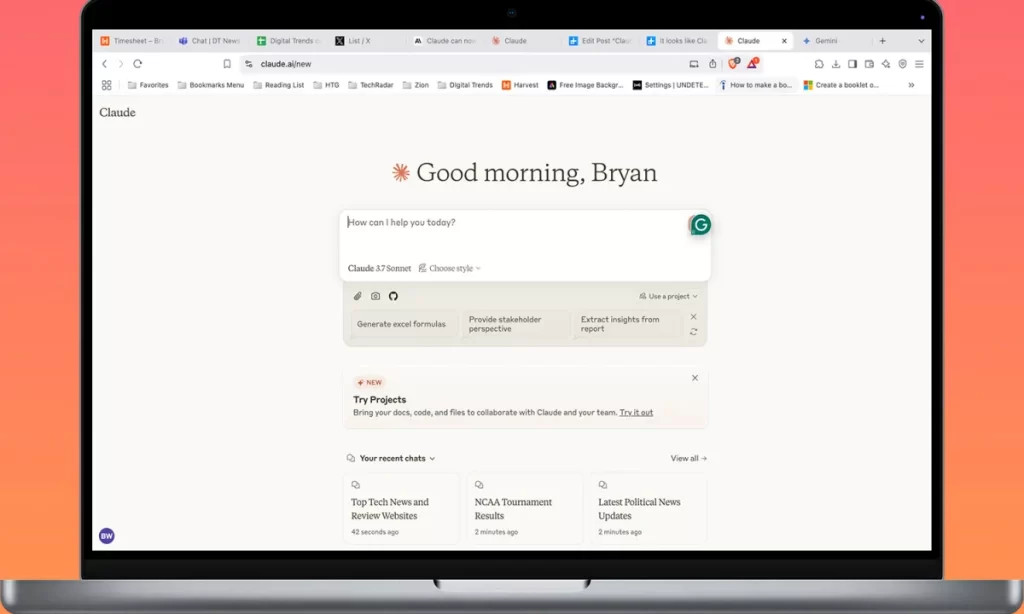Expand the Use a project dropdown
Viewport: 1024px width, 614px height.
pos(668,296)
